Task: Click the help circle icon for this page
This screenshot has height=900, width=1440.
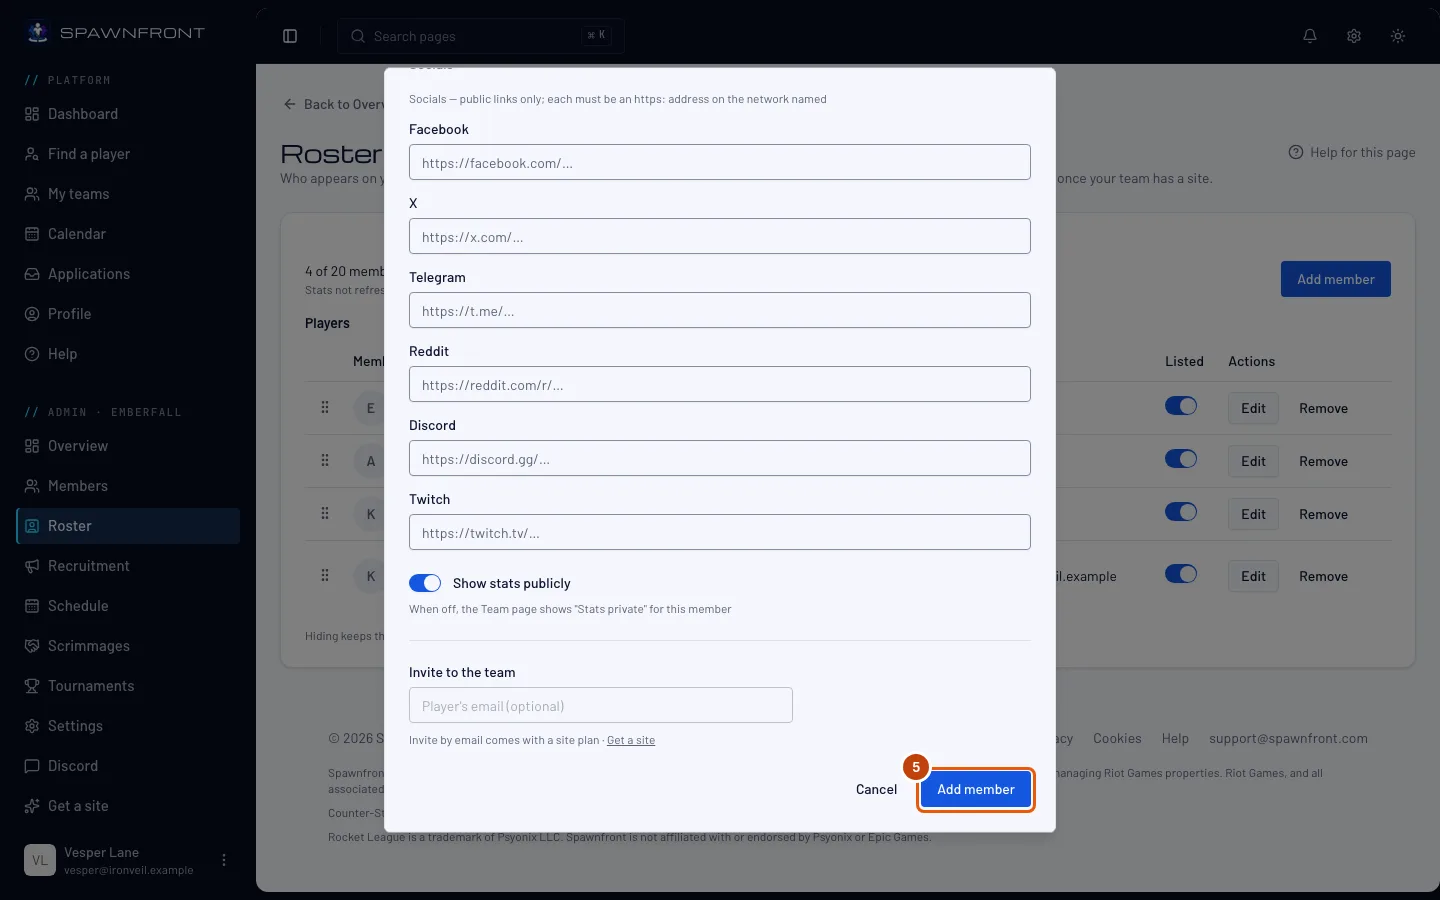Action: 1296,152
